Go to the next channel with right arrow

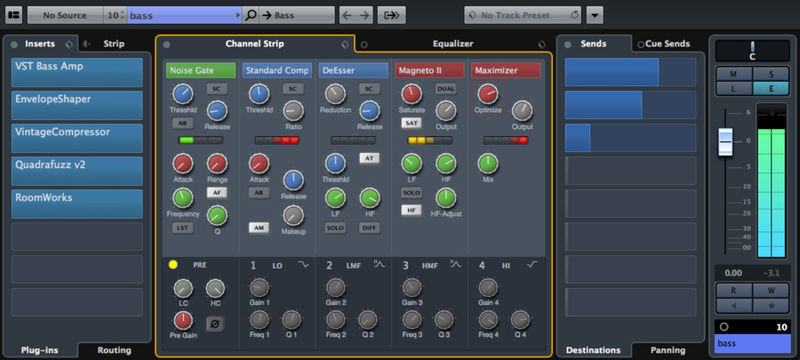[364, 15]
